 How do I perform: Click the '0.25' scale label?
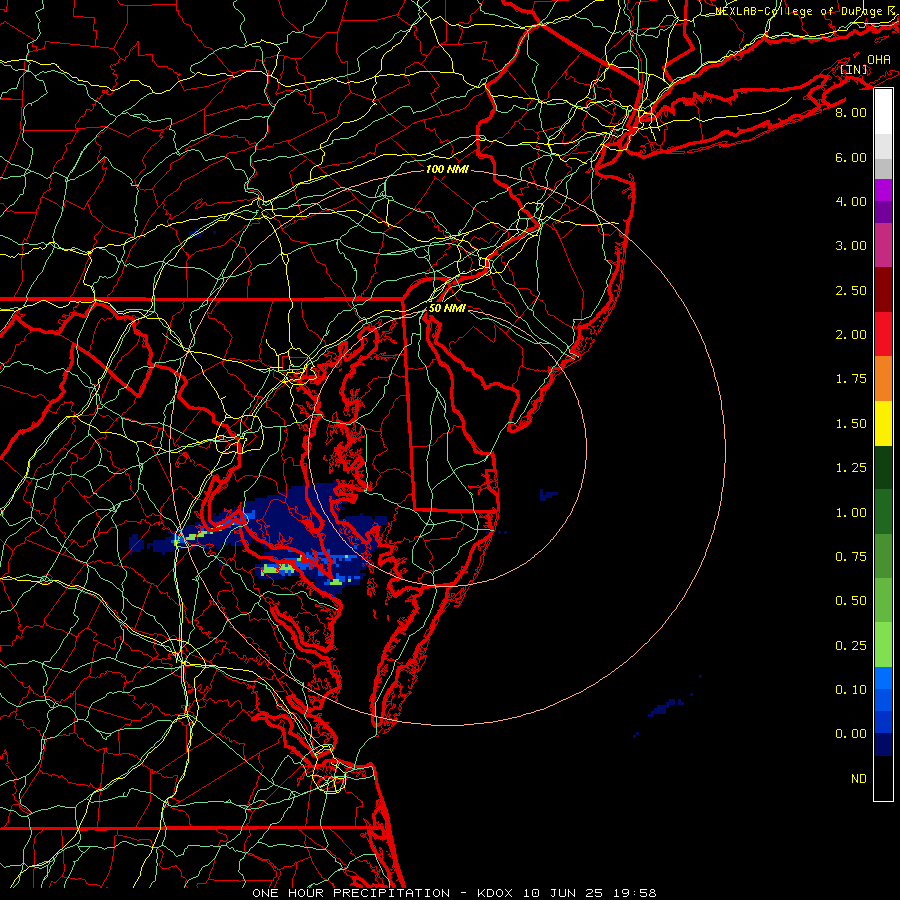[851, 646]
